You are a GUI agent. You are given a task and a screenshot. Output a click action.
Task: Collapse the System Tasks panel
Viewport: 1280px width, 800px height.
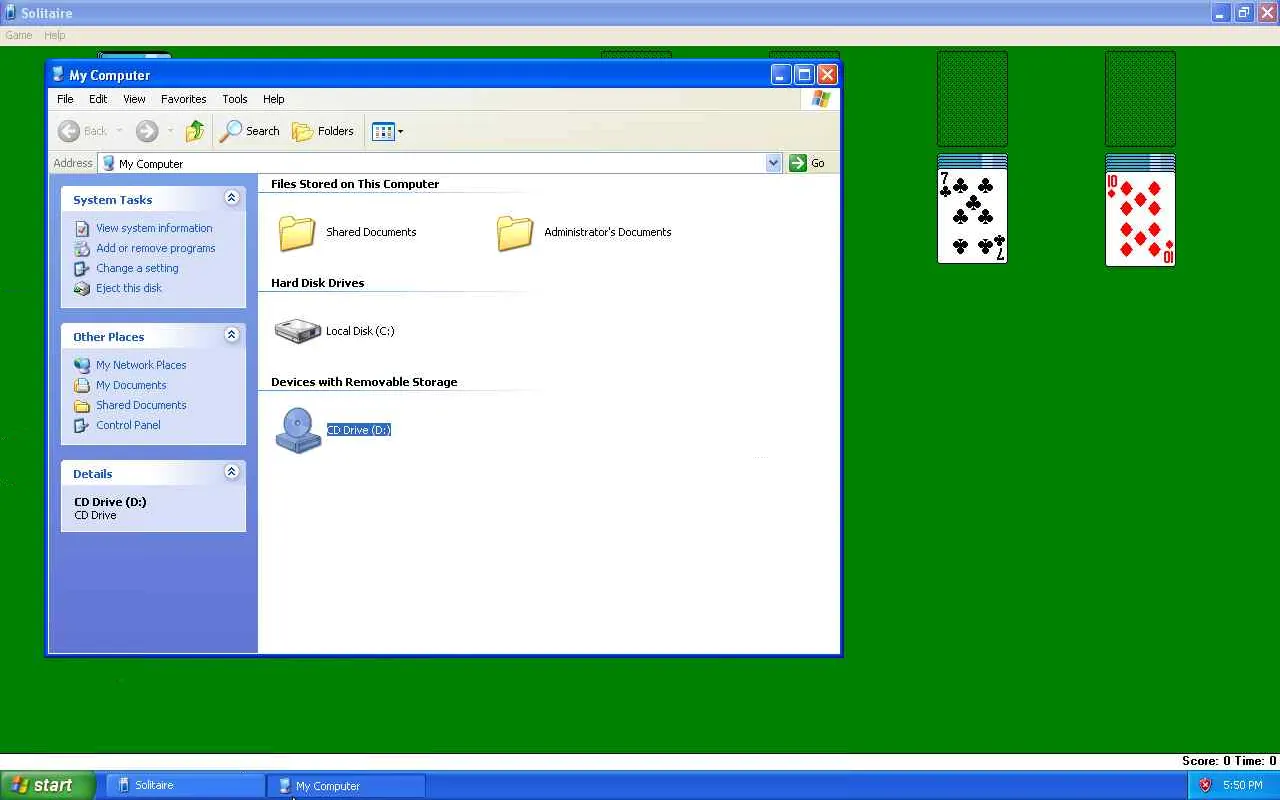[x=231, y=198]
